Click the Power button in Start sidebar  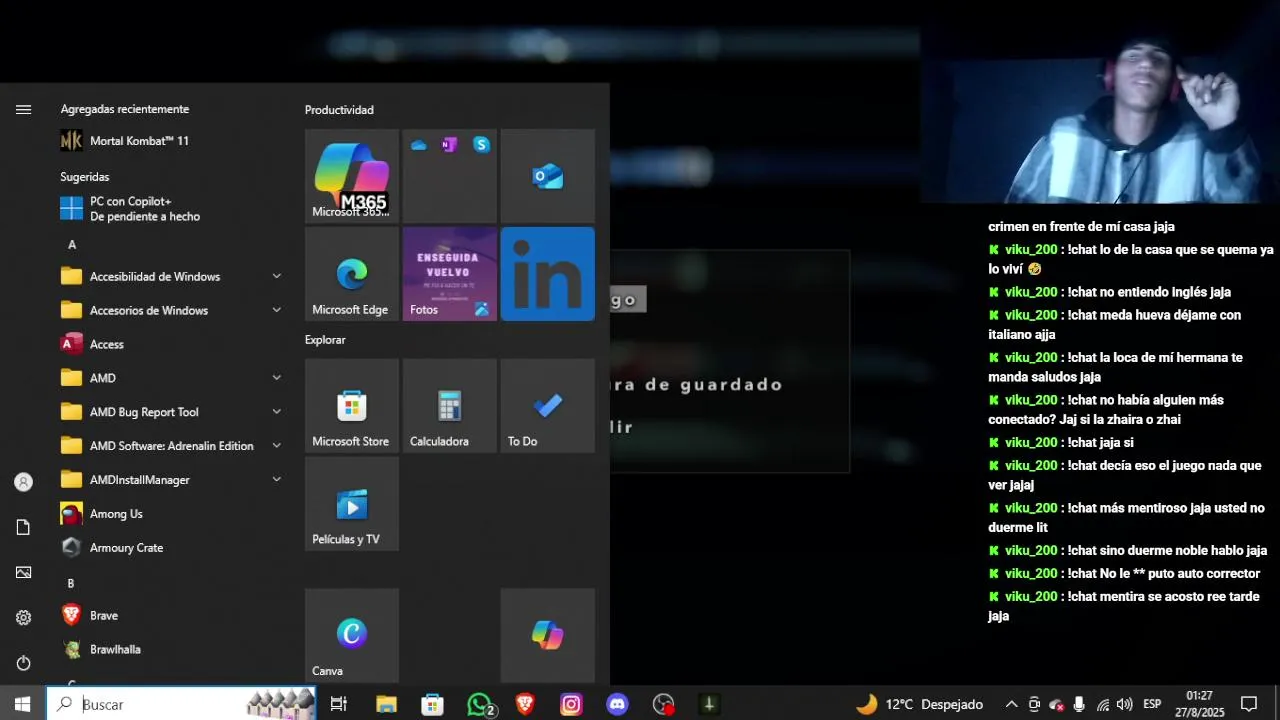tap(23, 663)
